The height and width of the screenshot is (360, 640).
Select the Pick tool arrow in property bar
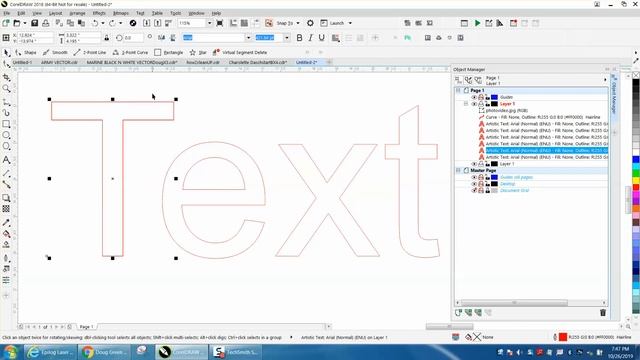click(7, 52)
